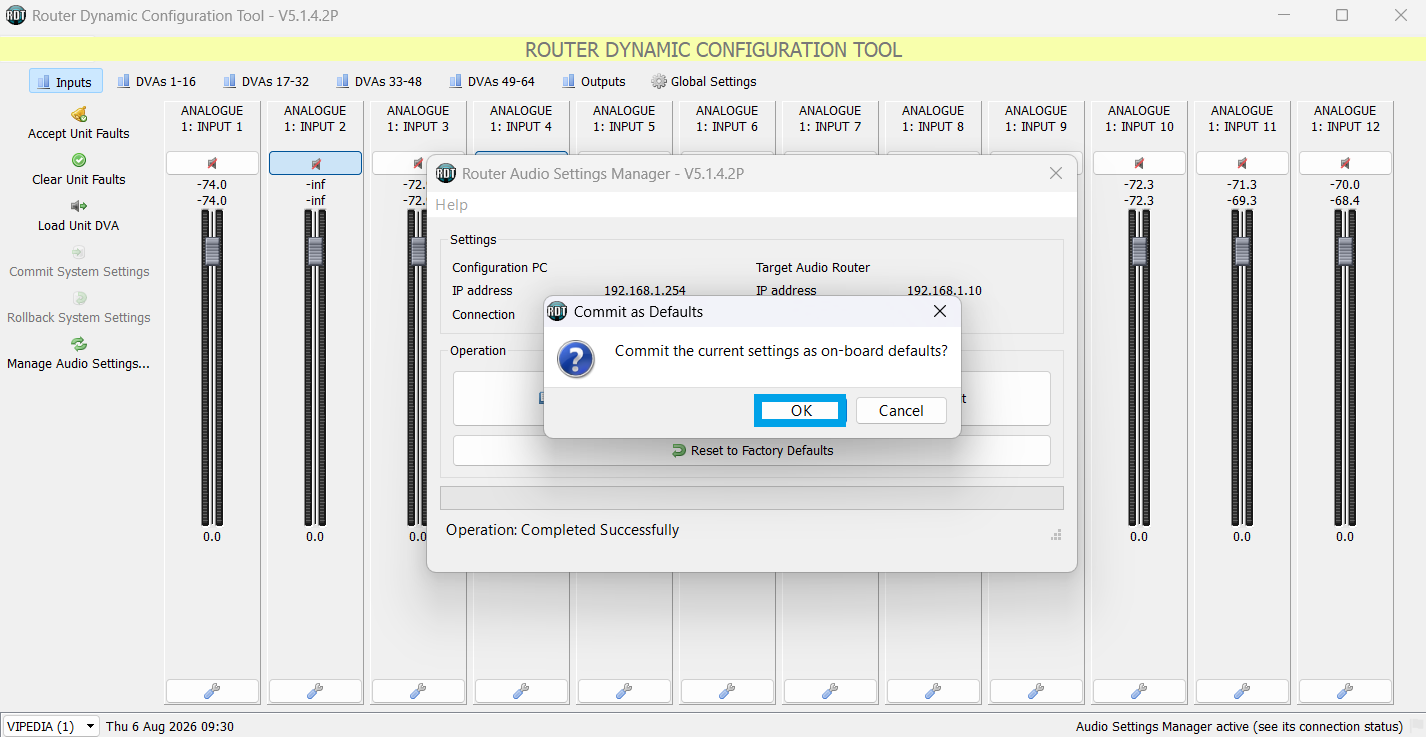Open INPUT 10 wrench settings
The image size is (1426, 737).
(x=1139, y=691)
